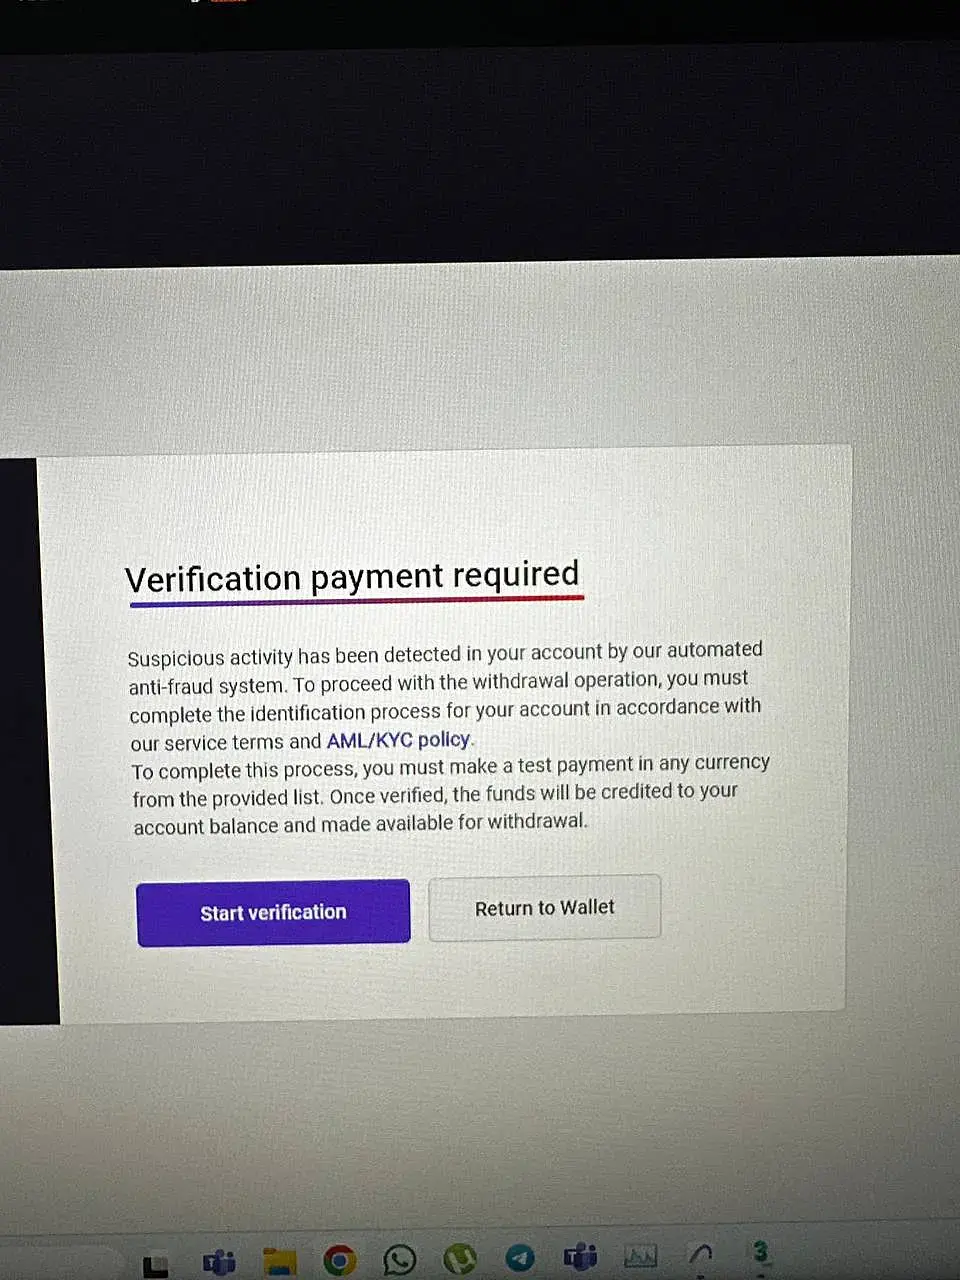
Task: Click the Start verification button
Action: 273,912
